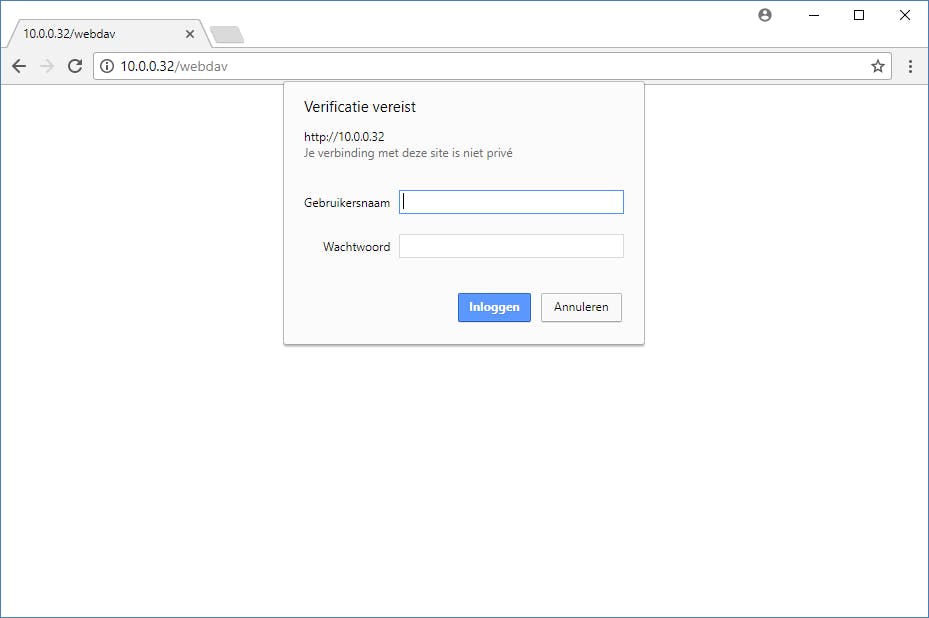Close the 10.0.0.32/webdav tab
The width and height of the screenshot is (929, 618).
click(190, 34)
